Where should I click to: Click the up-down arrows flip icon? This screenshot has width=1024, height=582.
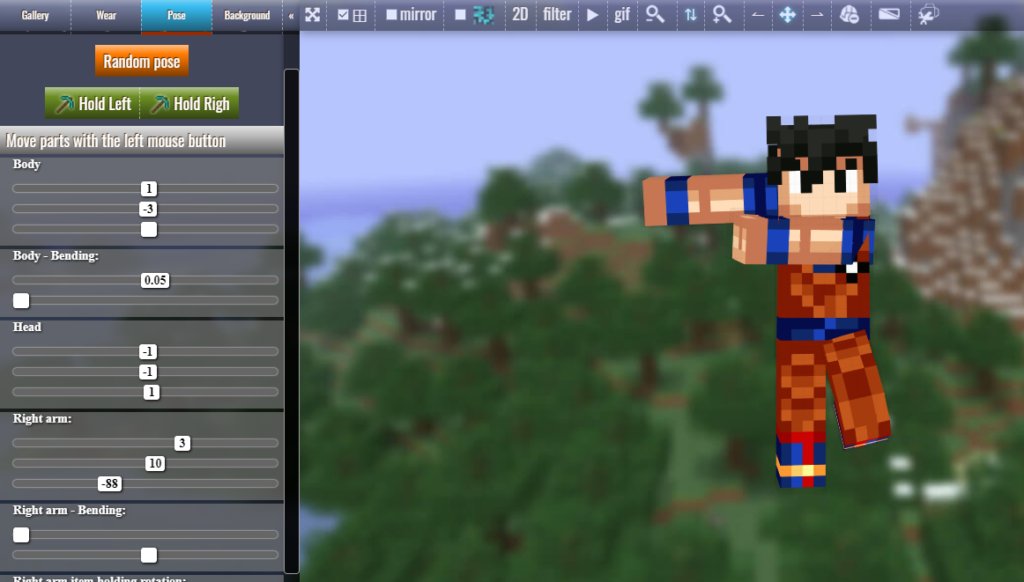[x=690, y=14]
